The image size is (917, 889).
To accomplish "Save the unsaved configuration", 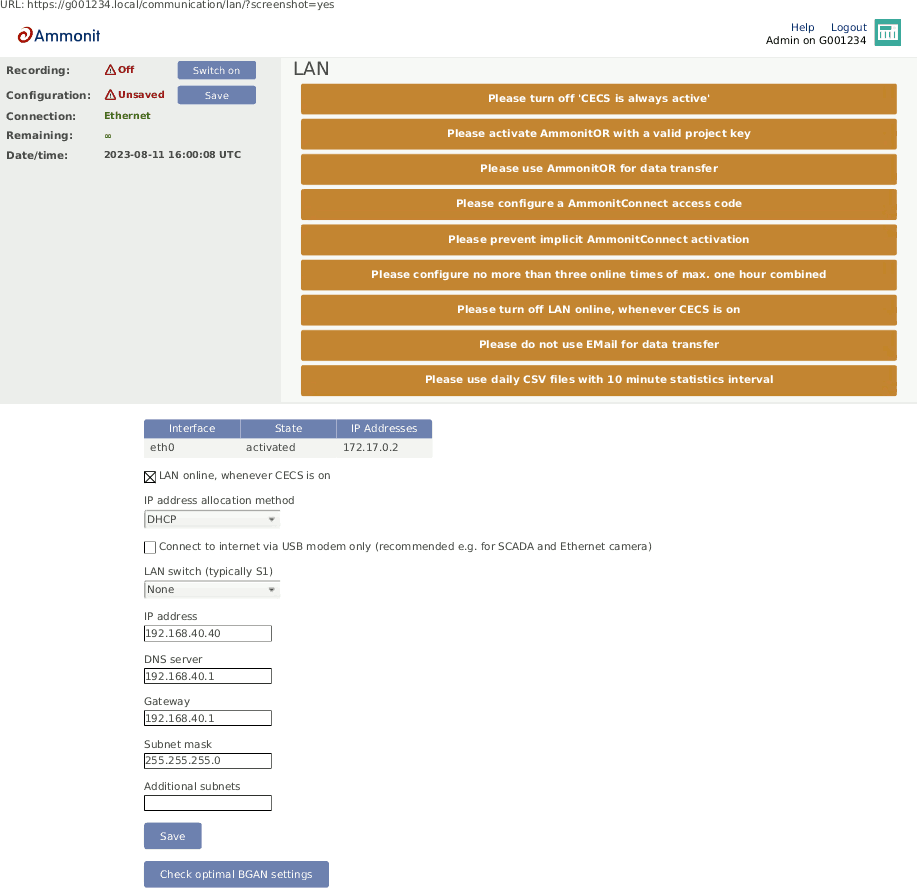I will point(216,95).
